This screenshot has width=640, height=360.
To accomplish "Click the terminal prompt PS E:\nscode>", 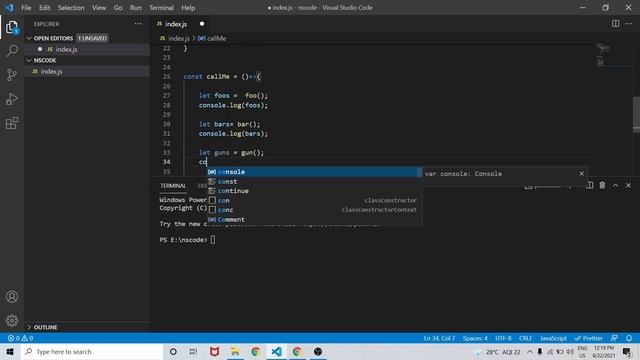I will click(x=183, y=240).
